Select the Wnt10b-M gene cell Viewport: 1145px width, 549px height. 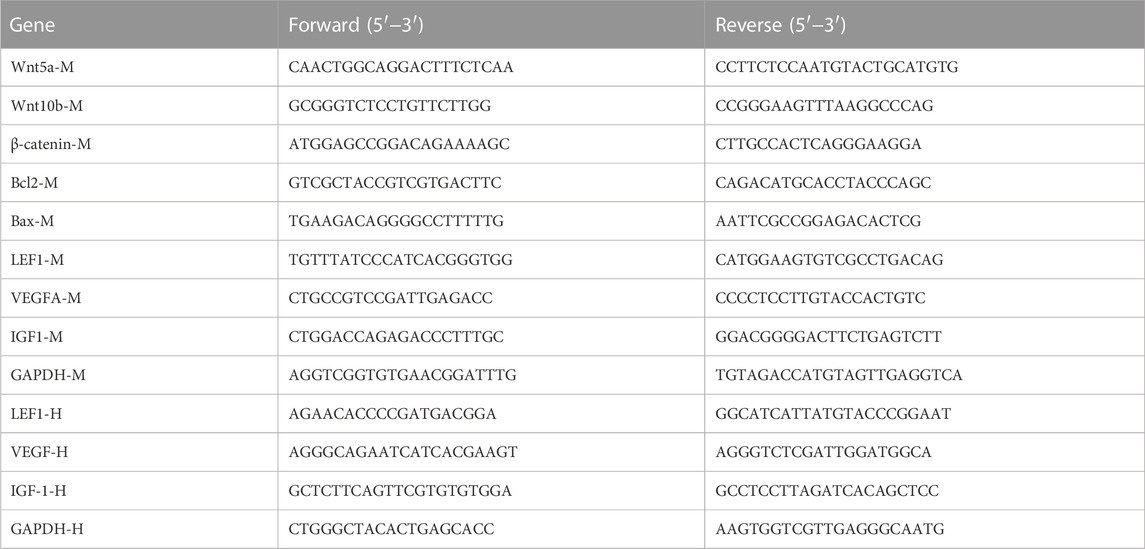[139, 106]
